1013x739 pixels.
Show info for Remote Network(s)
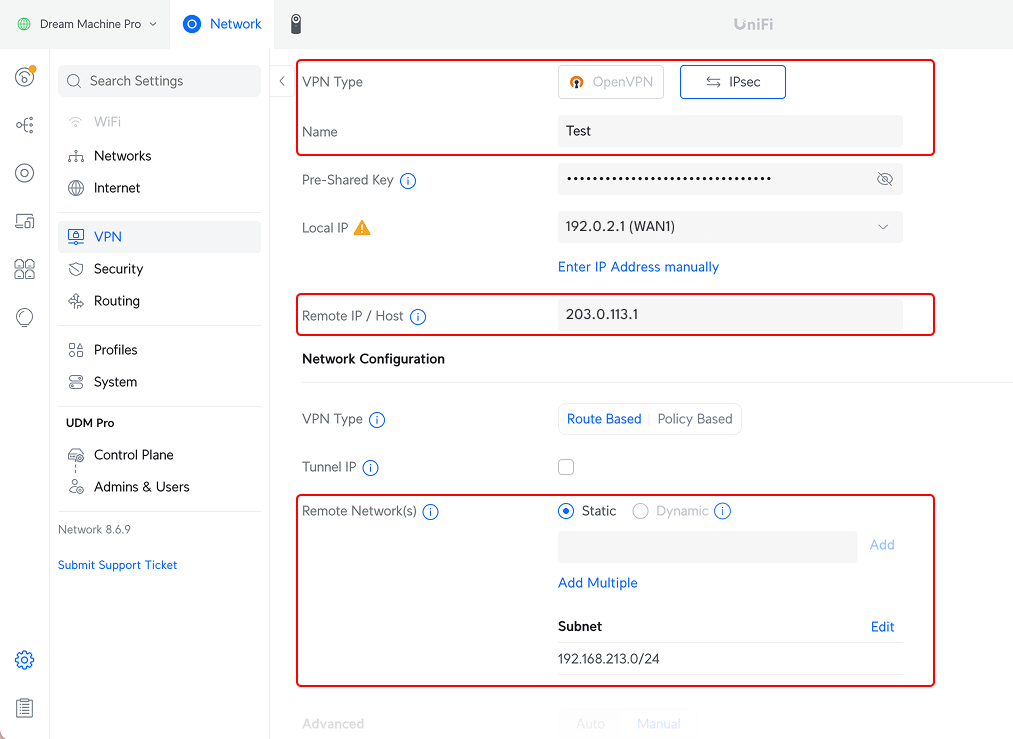431,512
